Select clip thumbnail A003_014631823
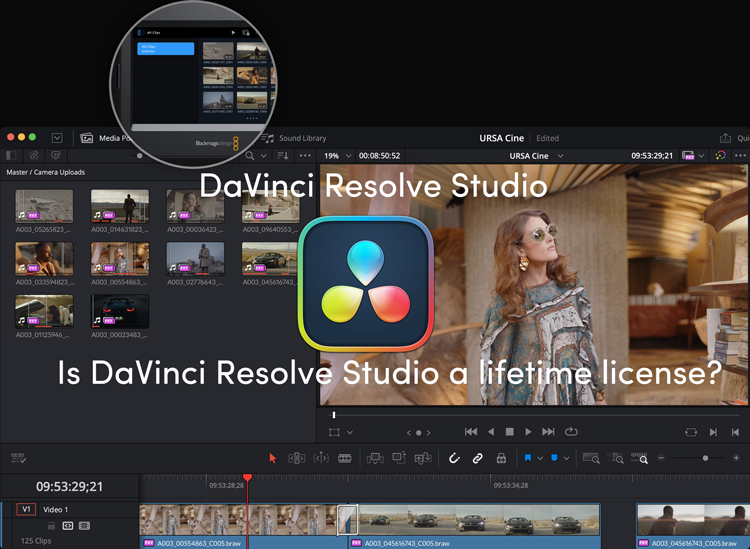The height and width of the screenshot is (549, 750). click(120, 206)
